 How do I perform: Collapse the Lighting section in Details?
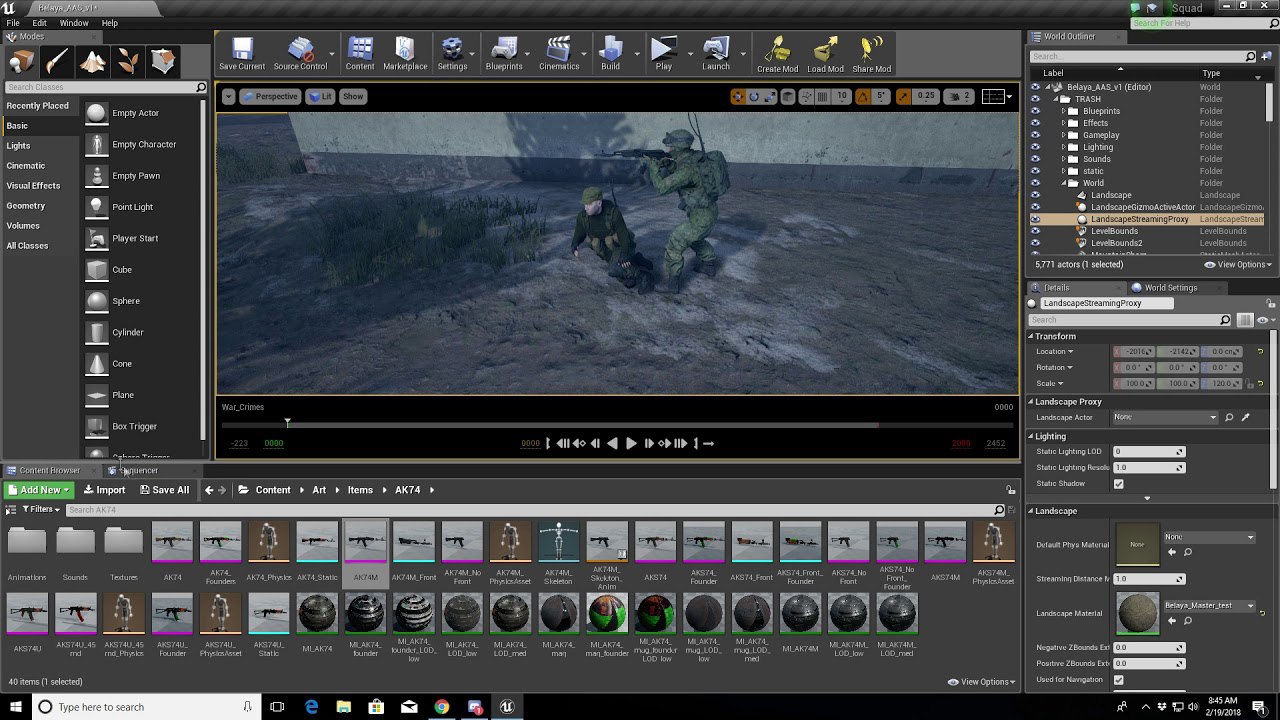1031,436
